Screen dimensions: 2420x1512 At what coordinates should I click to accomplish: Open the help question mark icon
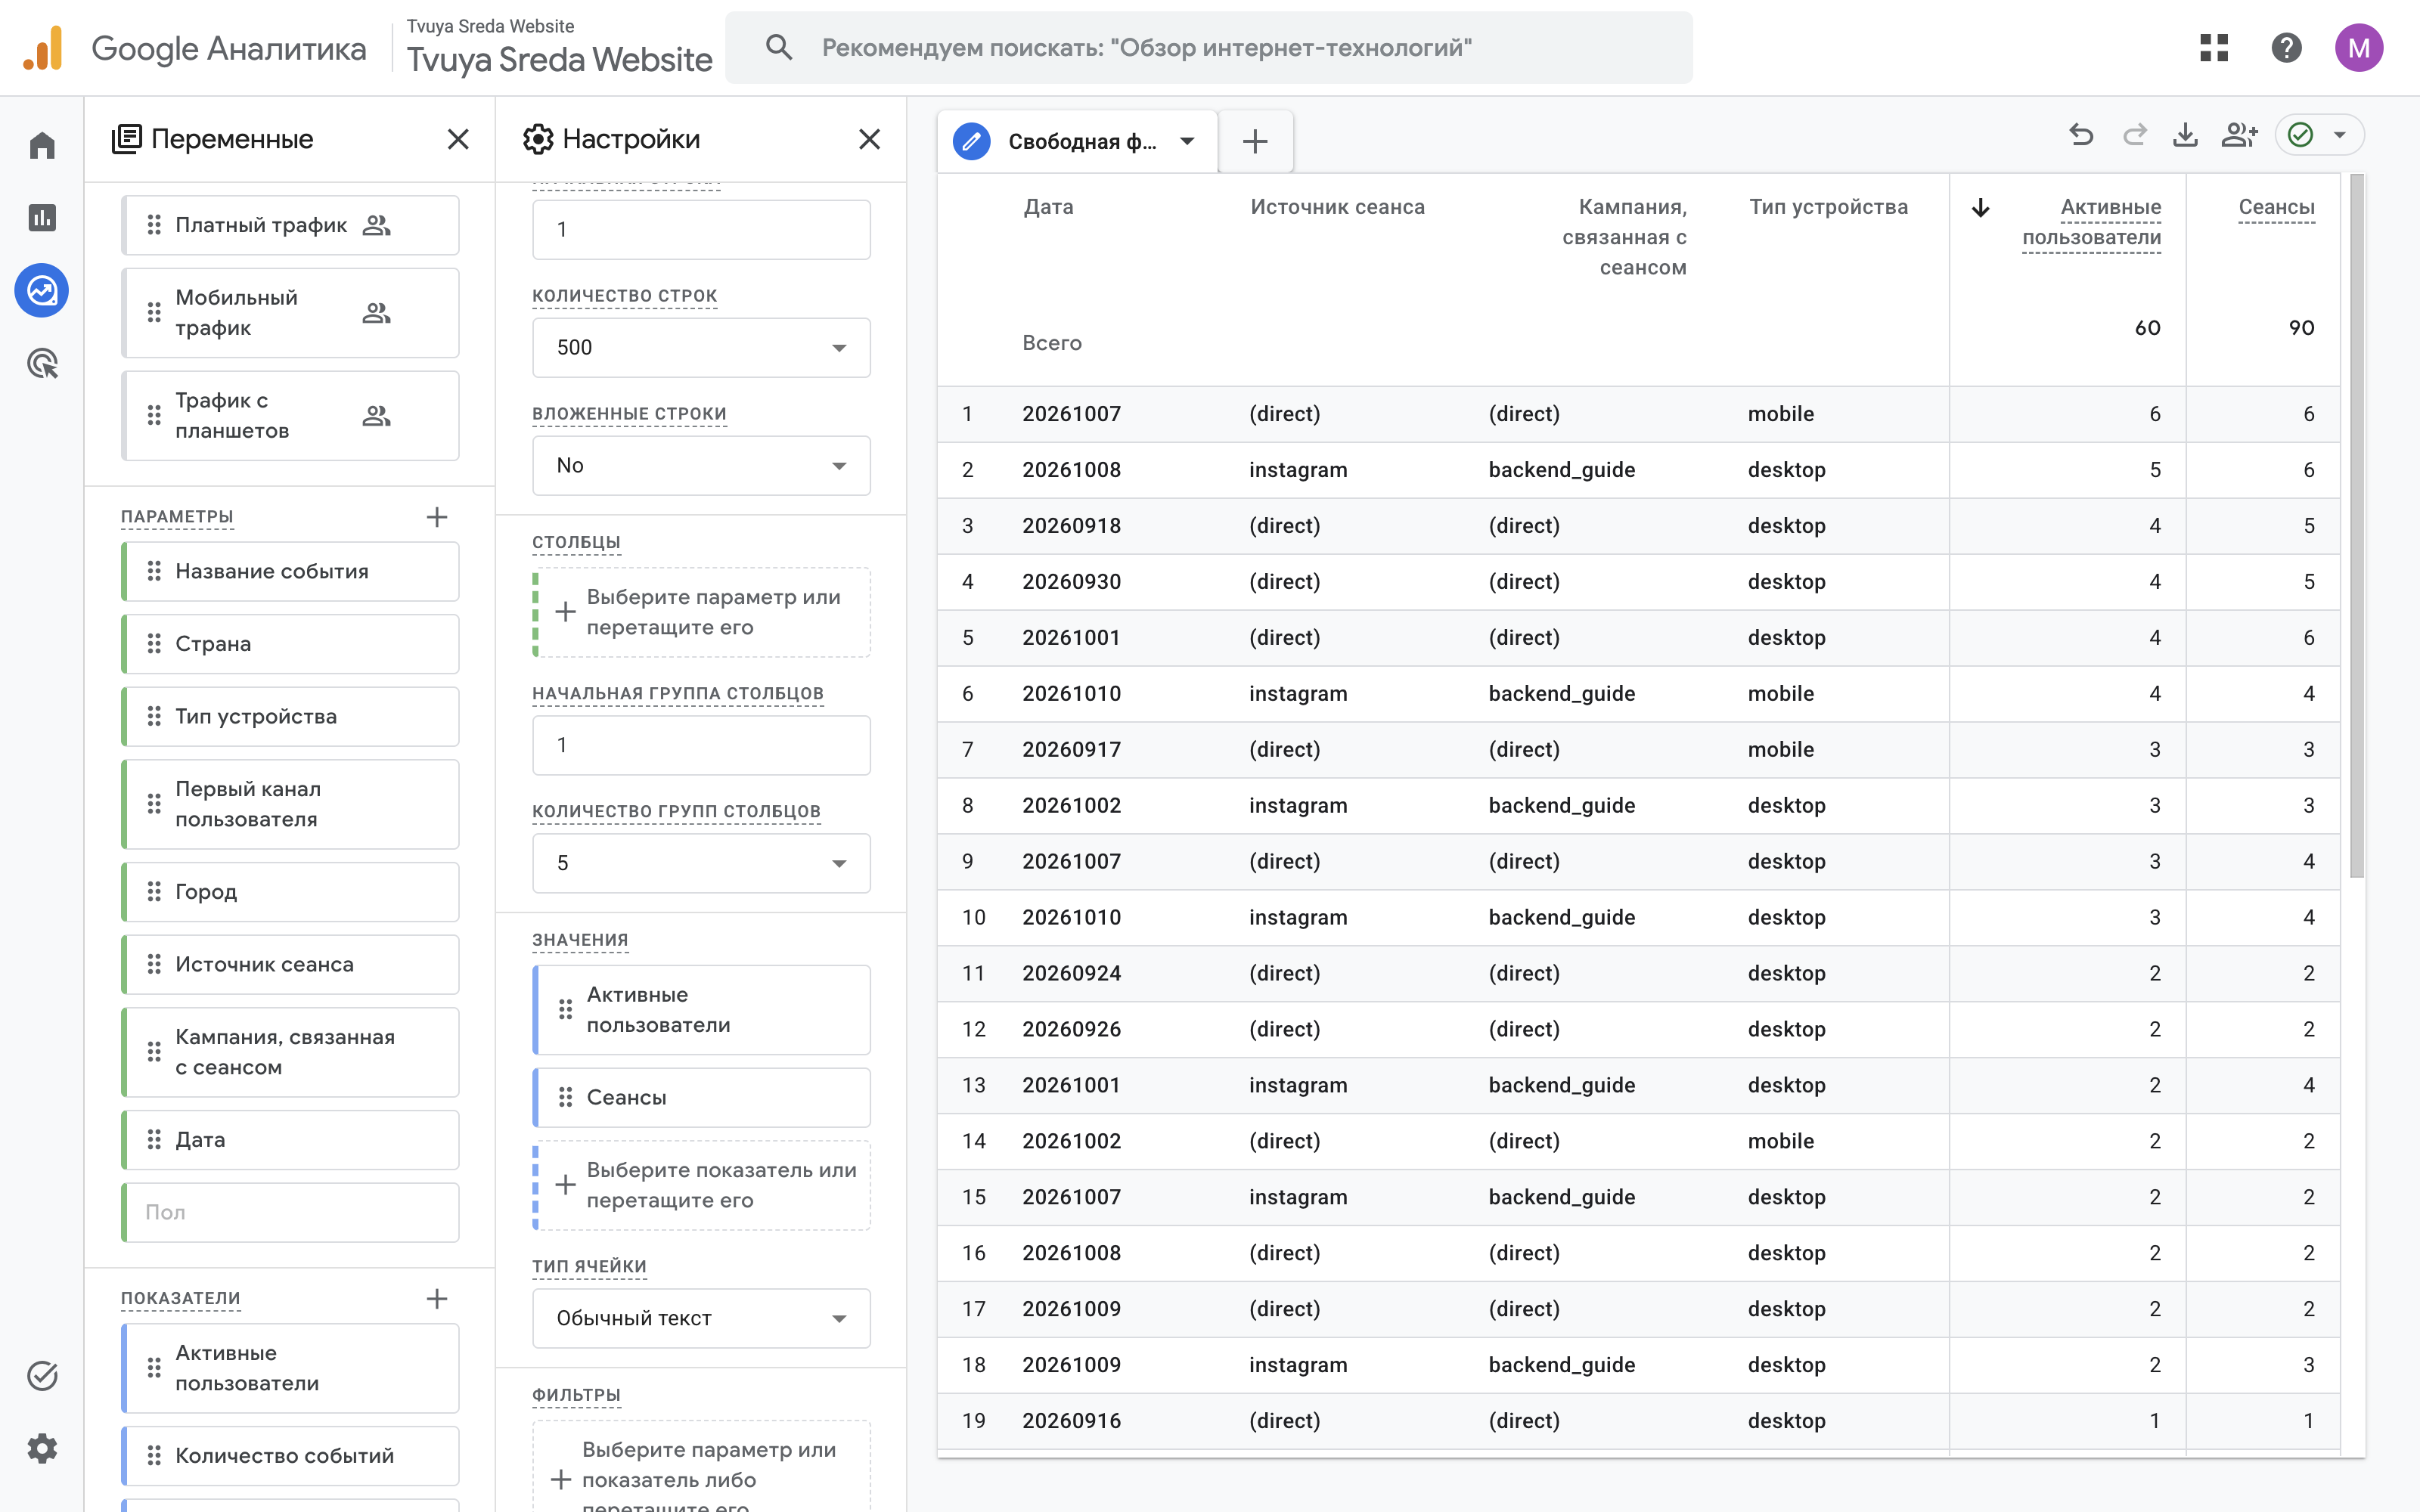(x=2286, y=47)
